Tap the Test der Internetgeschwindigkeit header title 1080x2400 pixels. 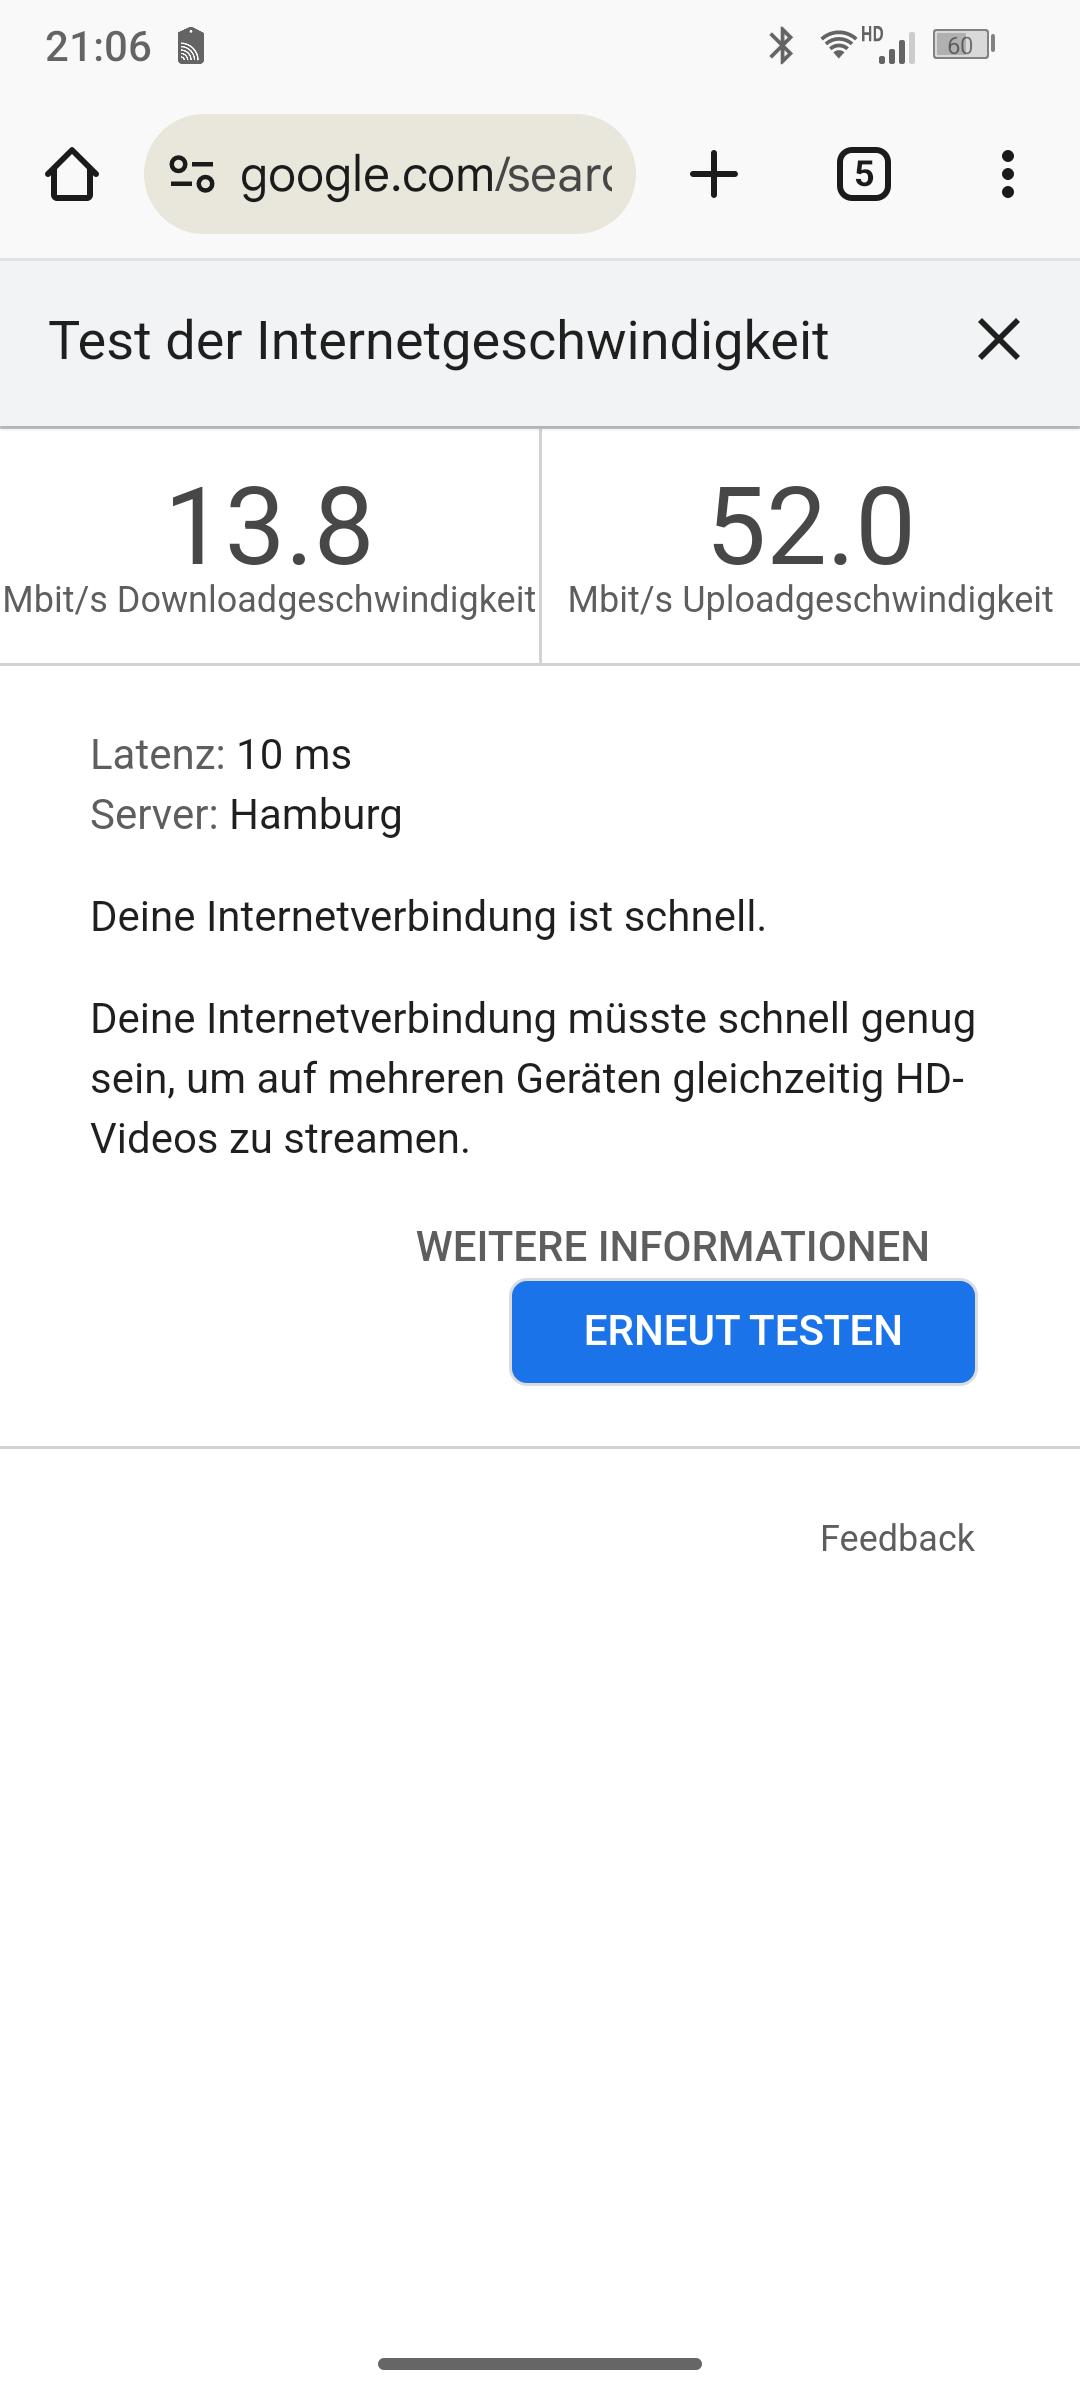pyautogui.click(x=439, y=340)
